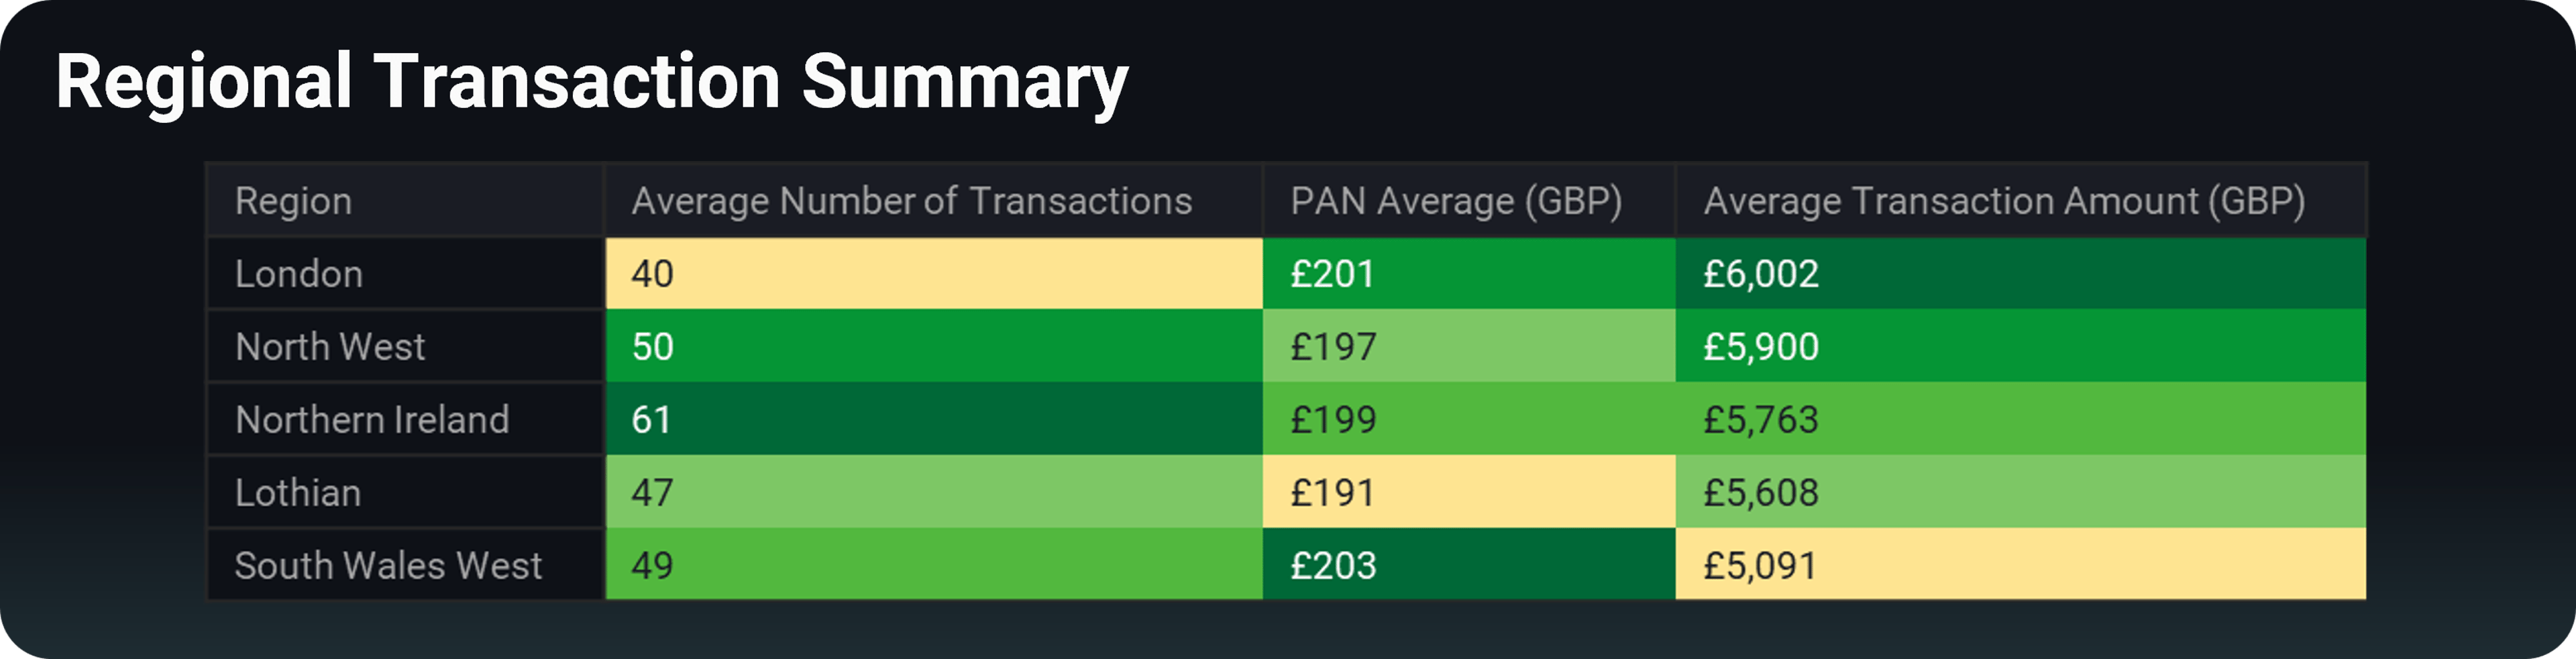Click the Average Number of Transactions header

tap(911, 201)
